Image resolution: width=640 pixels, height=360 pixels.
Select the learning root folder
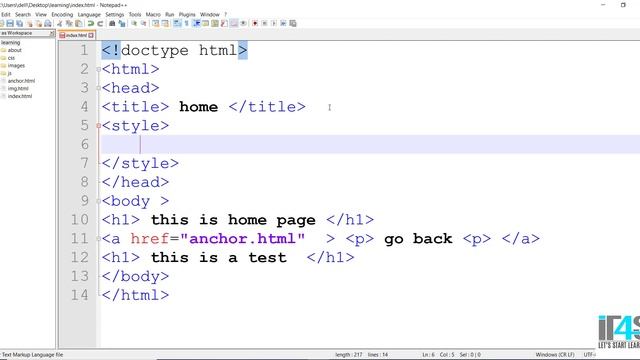[x=10, y=42]
